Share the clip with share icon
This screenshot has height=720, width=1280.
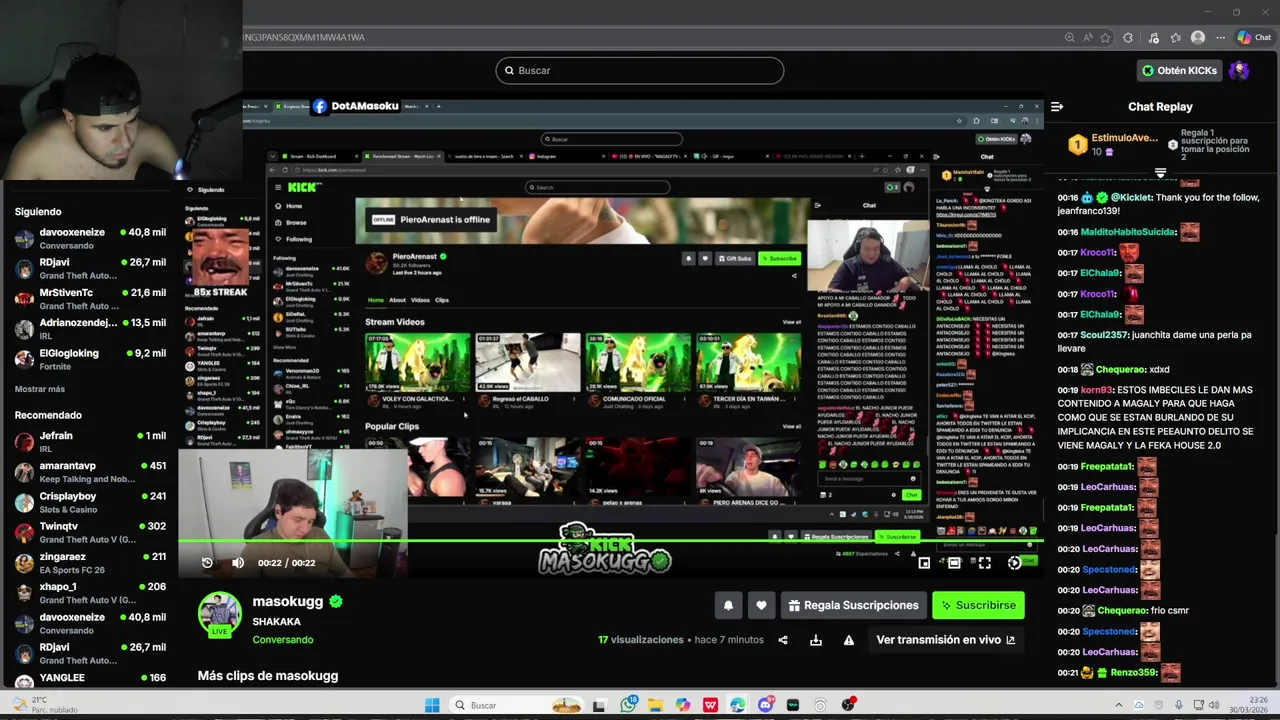tap(783, 640)
